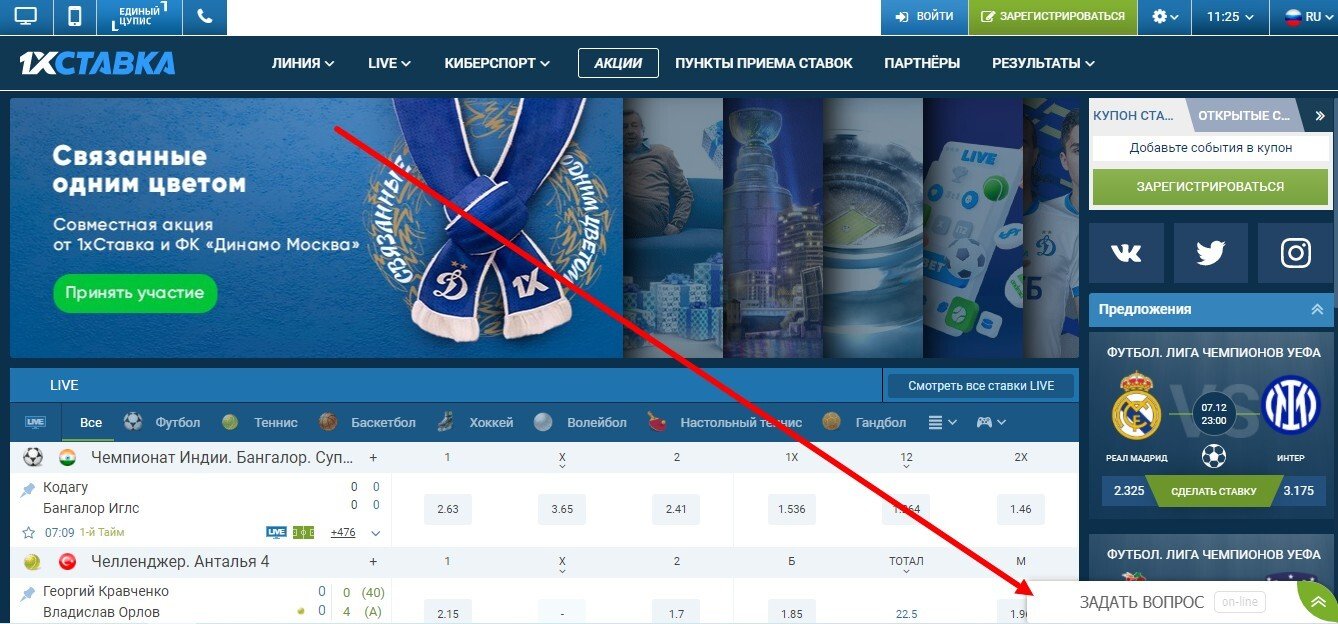Open the VK social network link
This screenshot has width=1338, height=624.
click(x=1126, y=254)
